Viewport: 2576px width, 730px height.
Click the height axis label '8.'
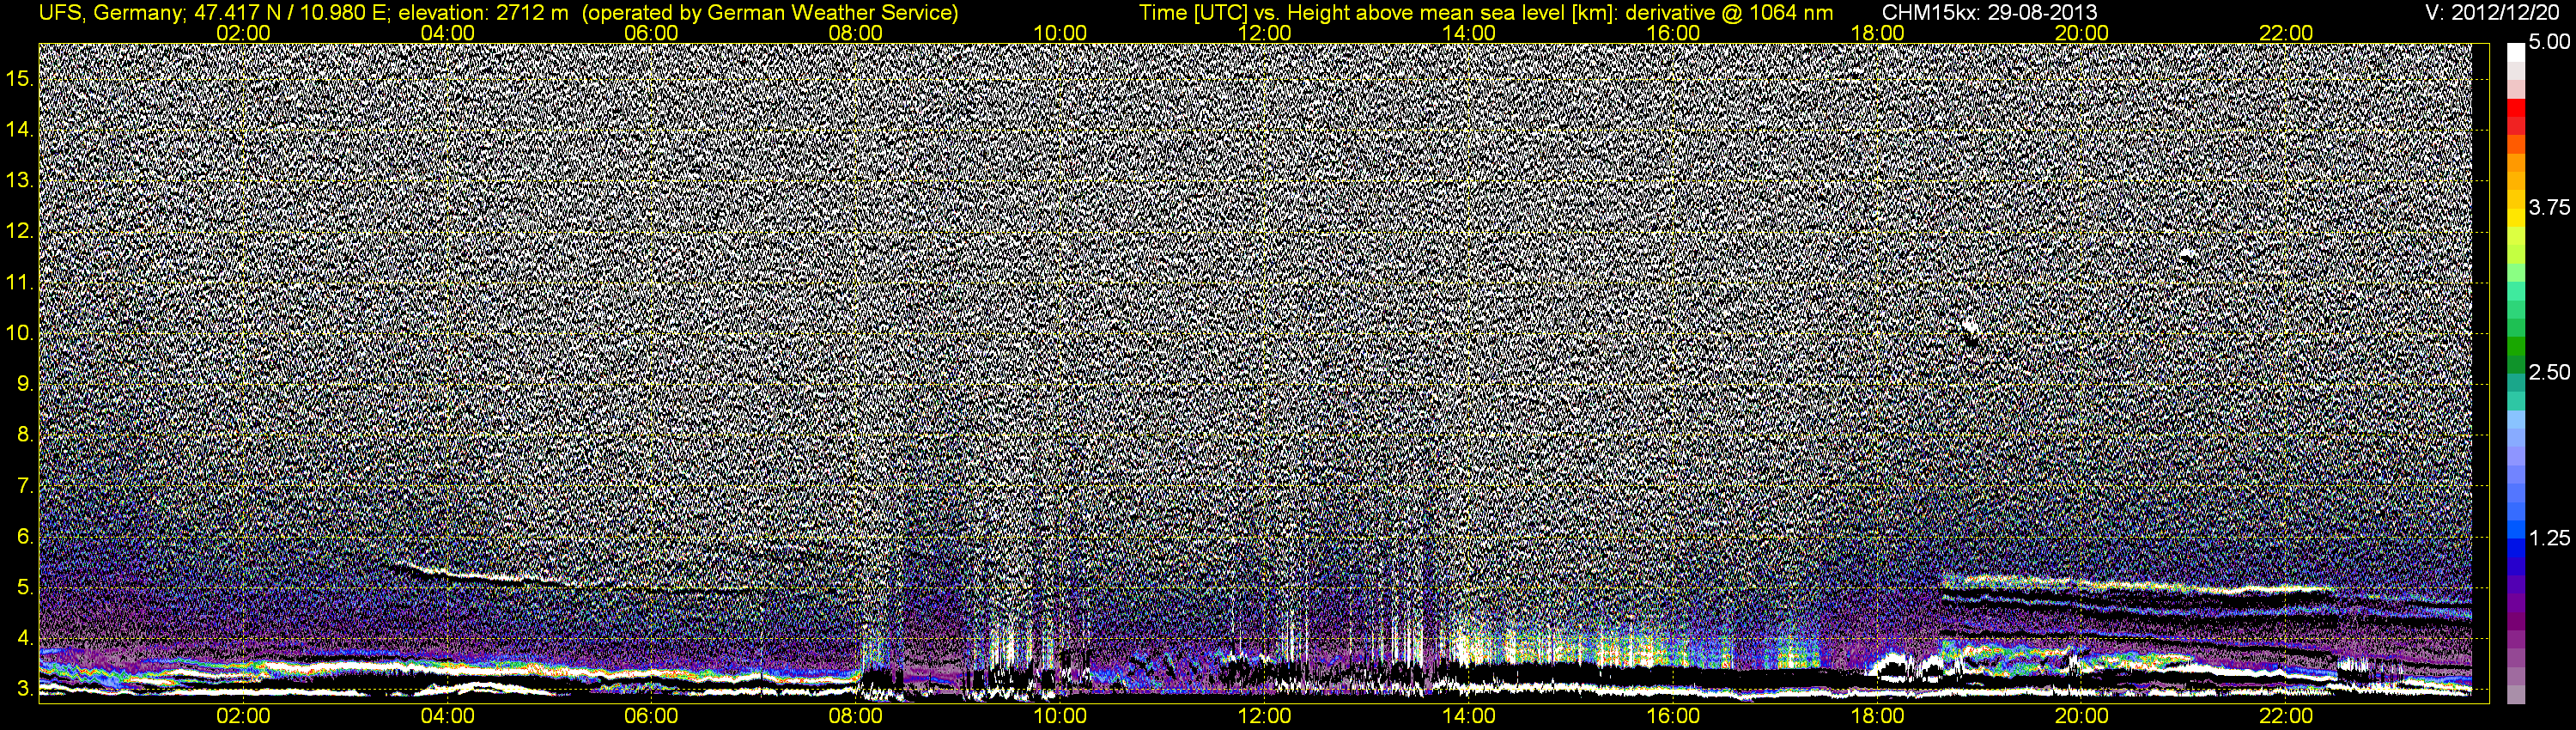coord(26,435)
